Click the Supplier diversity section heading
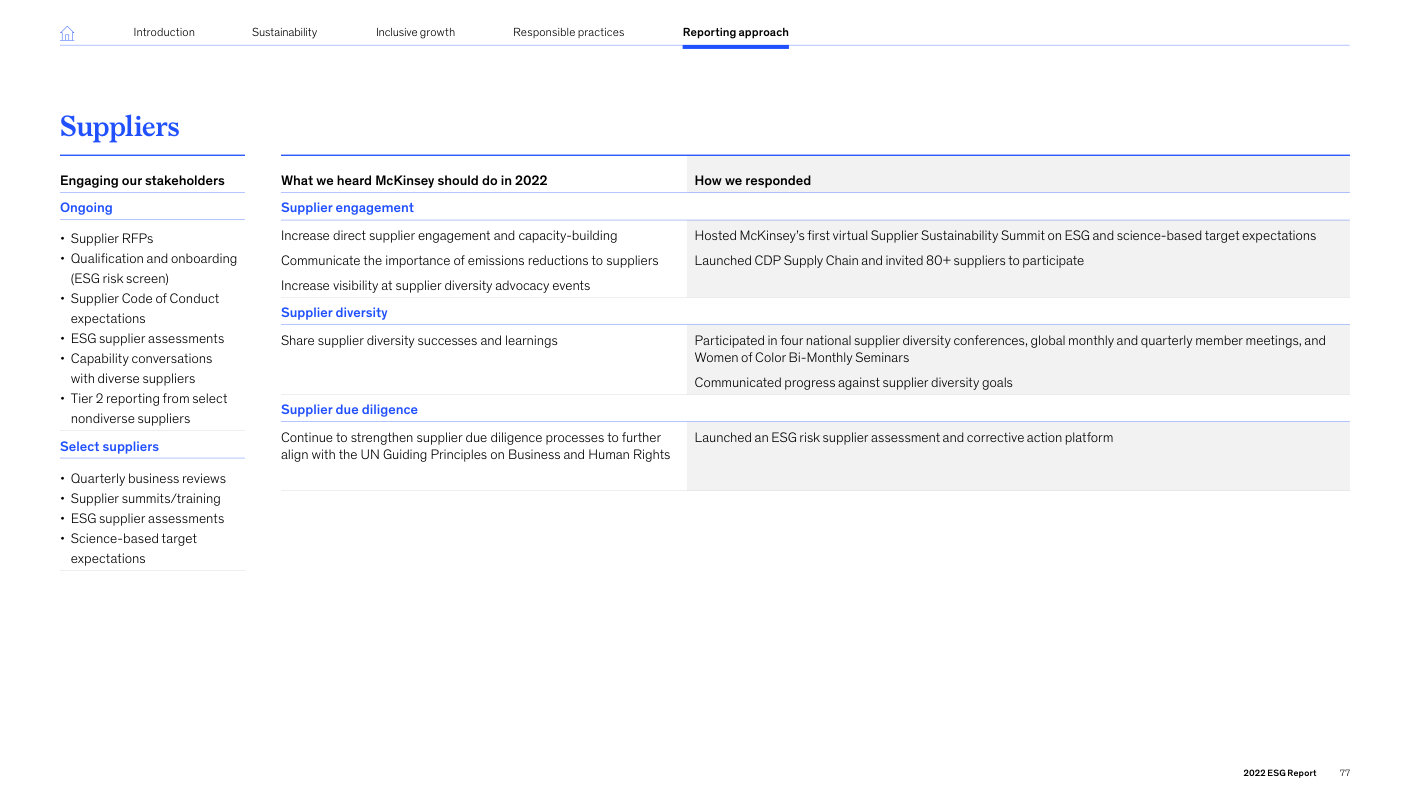The image size is (1410, 794). point(334,313)
